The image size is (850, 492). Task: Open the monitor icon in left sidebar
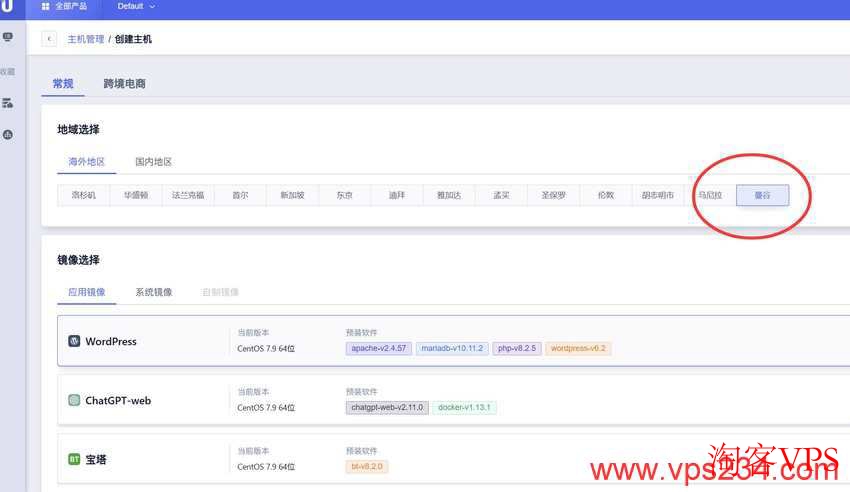coord(8,37)
